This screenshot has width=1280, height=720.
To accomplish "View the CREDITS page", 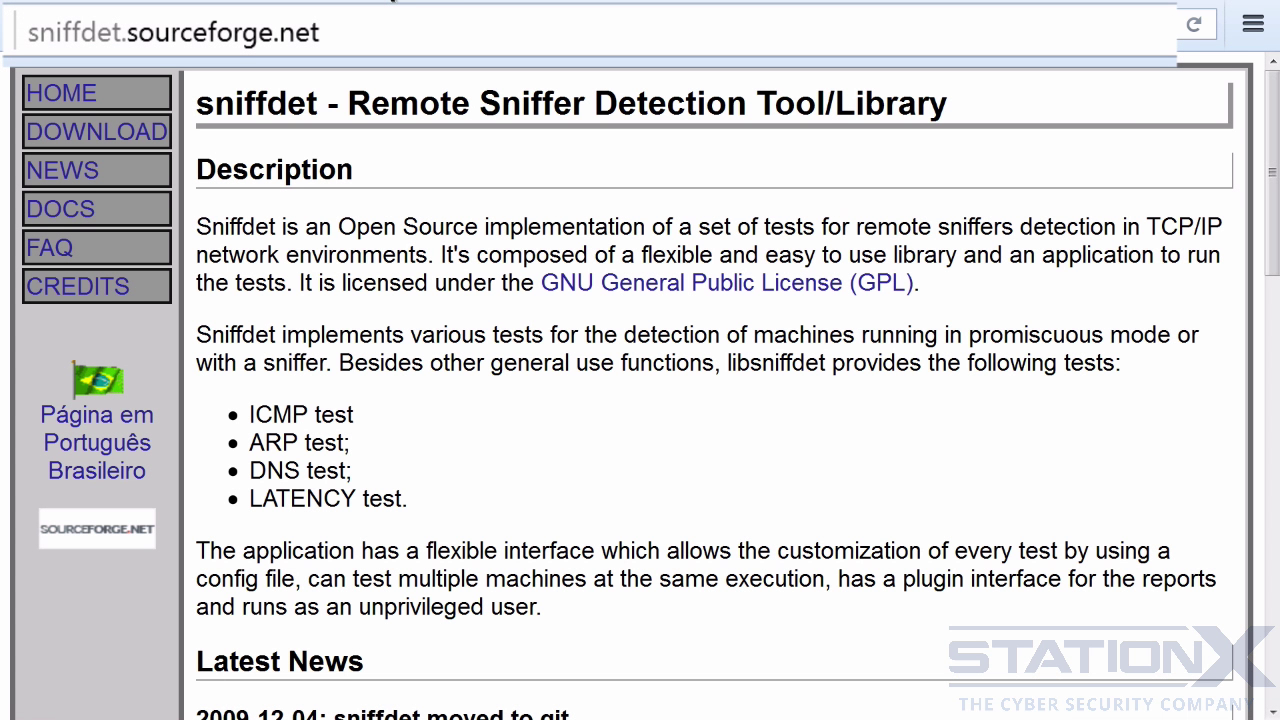I will [97, 286].
